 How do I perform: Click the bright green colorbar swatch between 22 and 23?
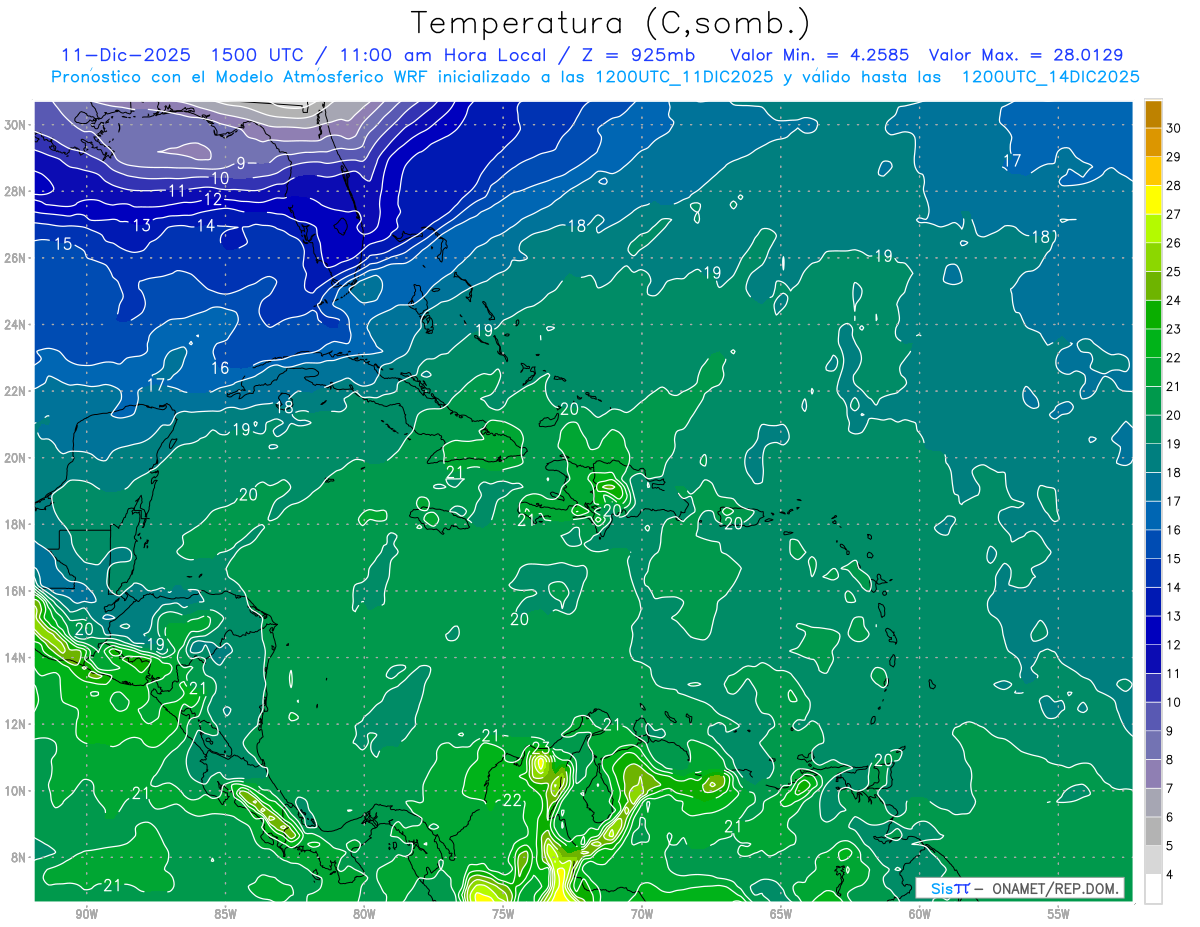click(x=1153, y=343)
